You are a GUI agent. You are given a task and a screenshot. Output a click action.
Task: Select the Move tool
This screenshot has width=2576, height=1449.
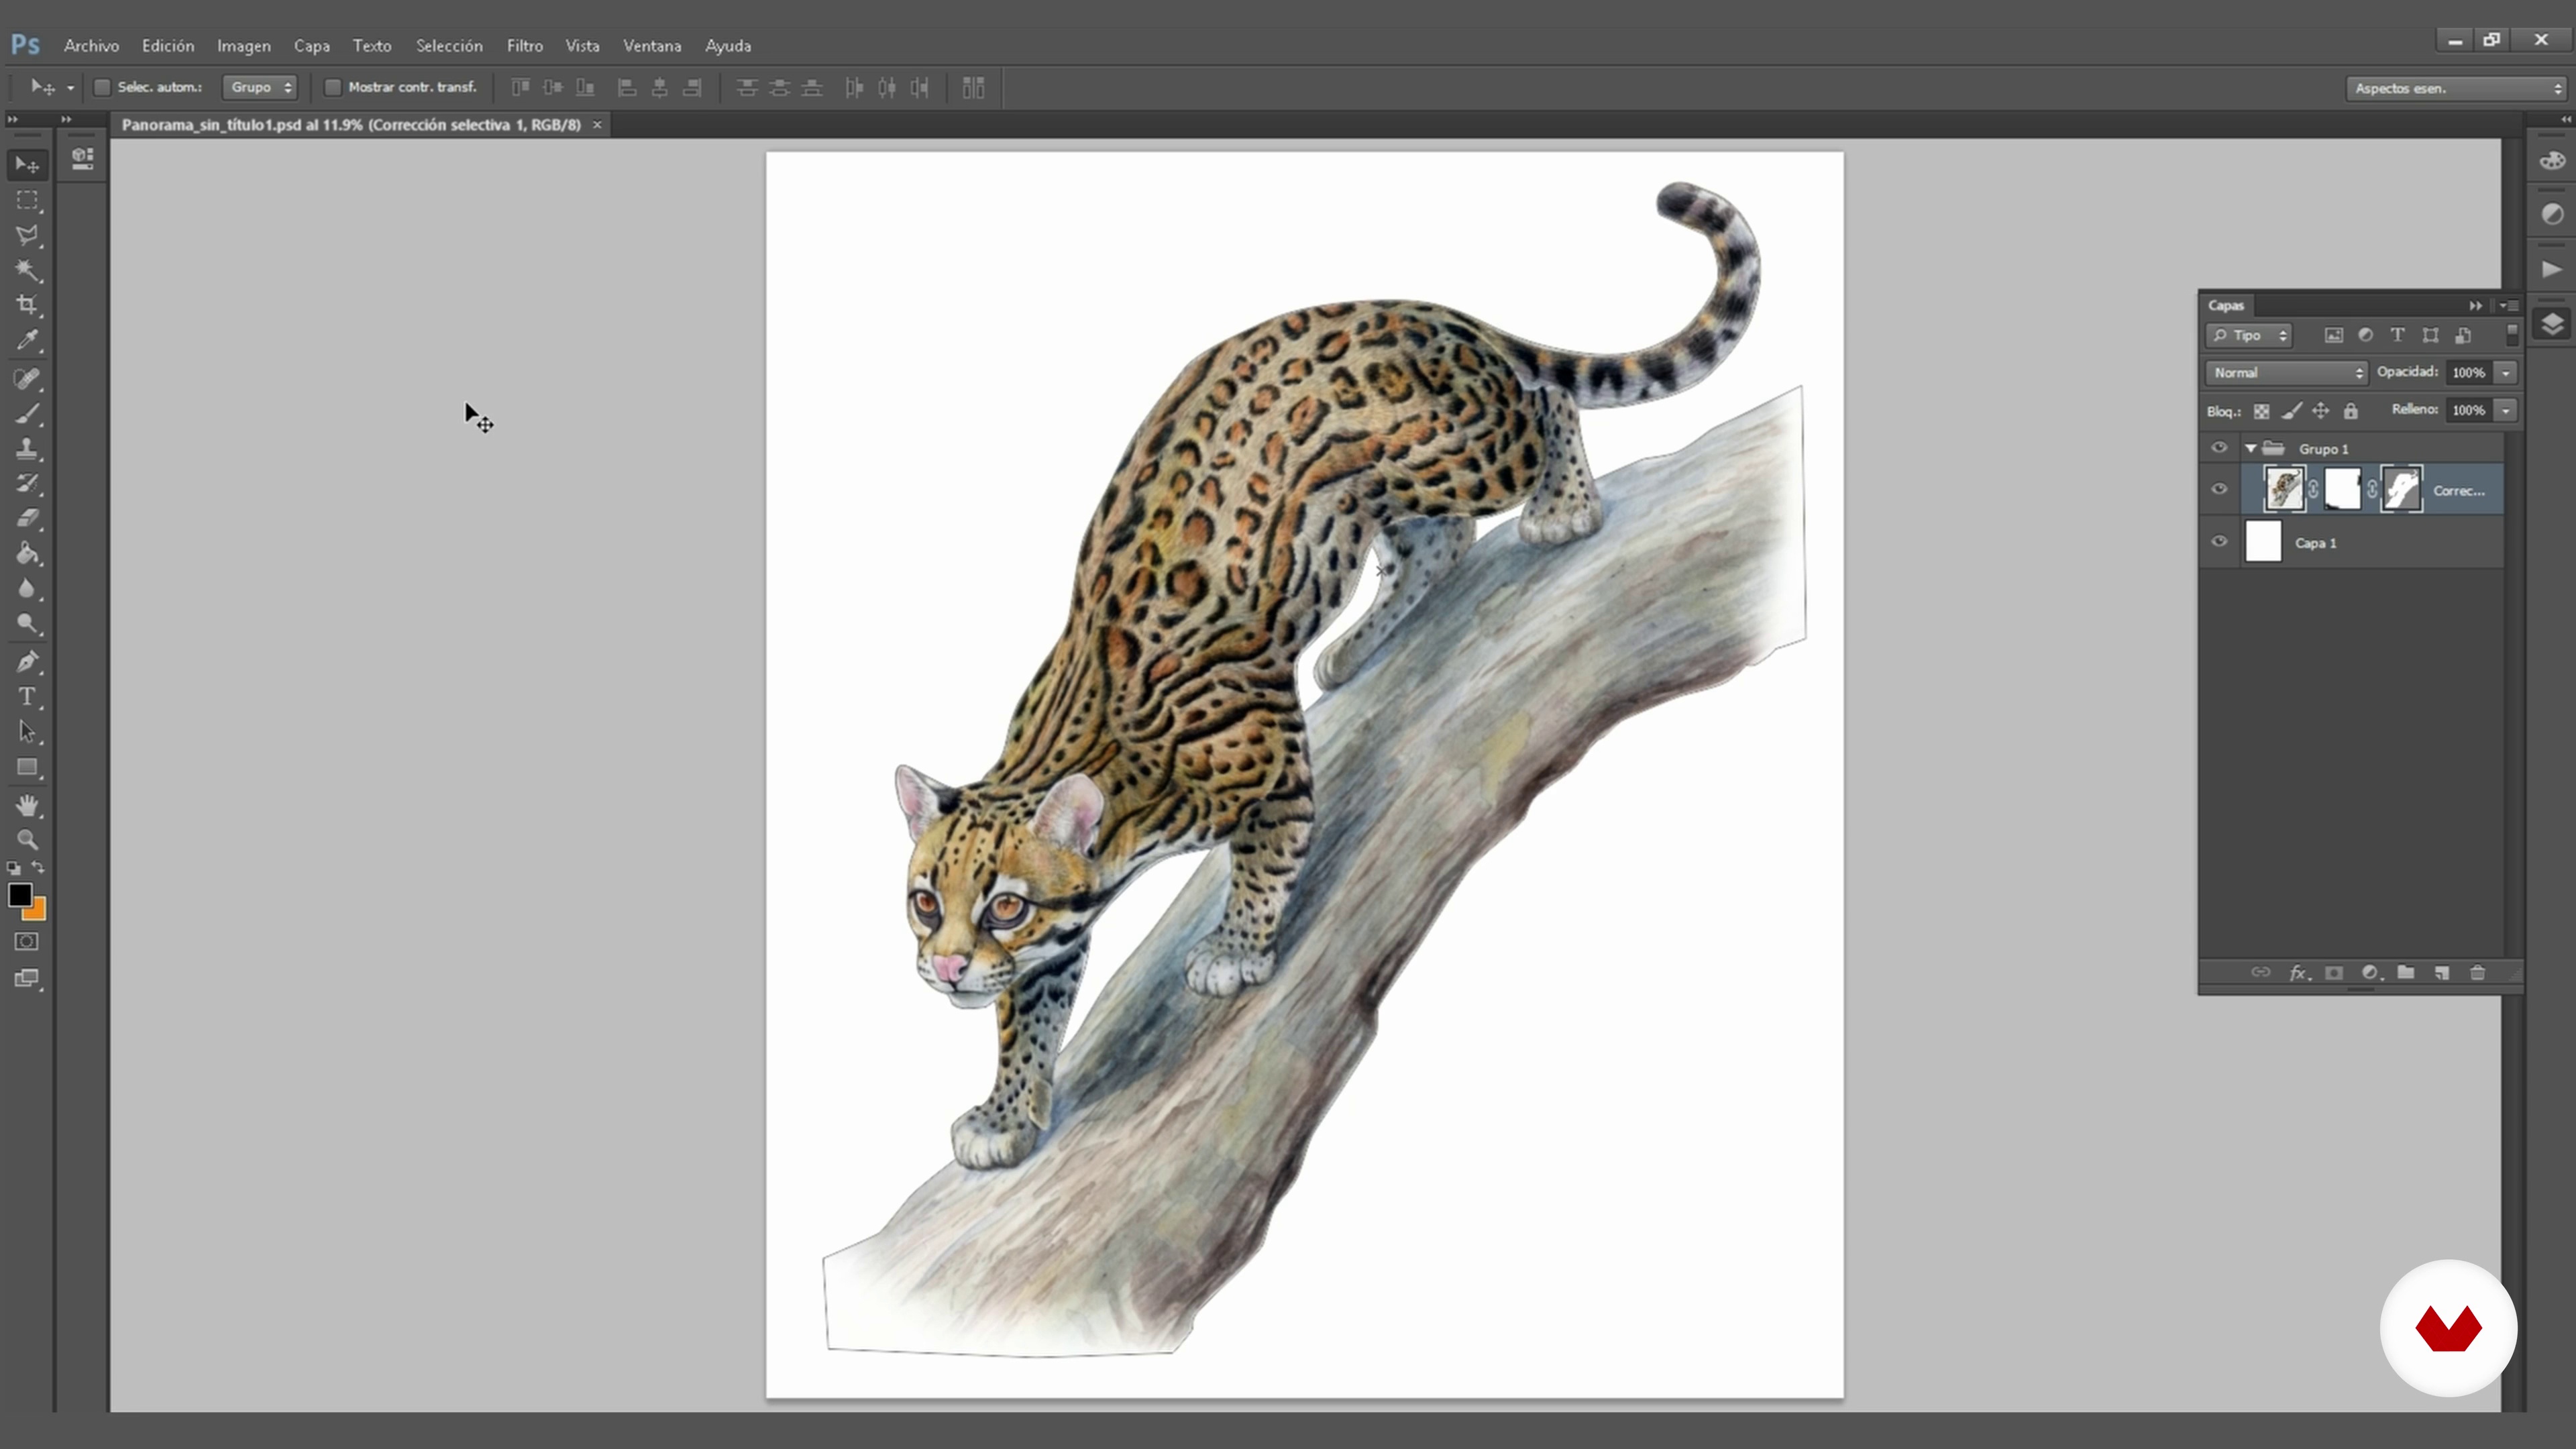pyautogui.click(x=27, y=165)
